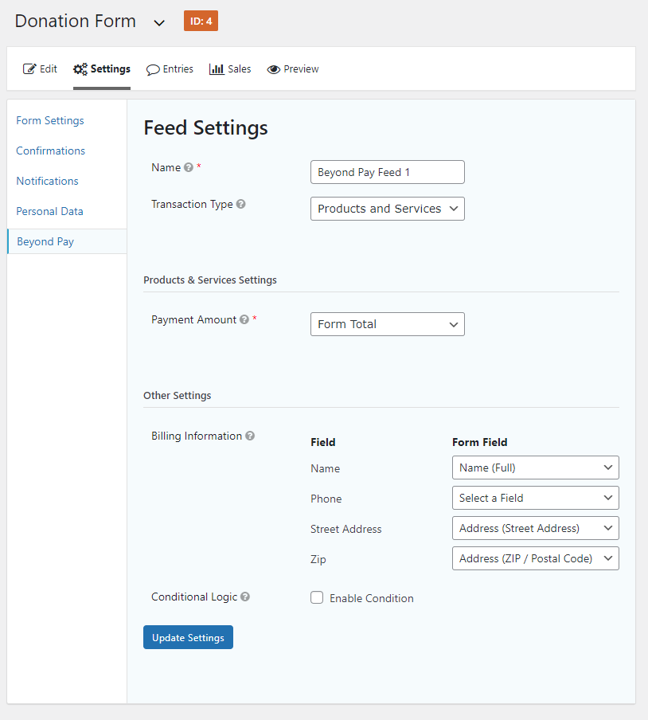Open the Transaction Type dropdown

pyautogui.click(x=387, y=209)
